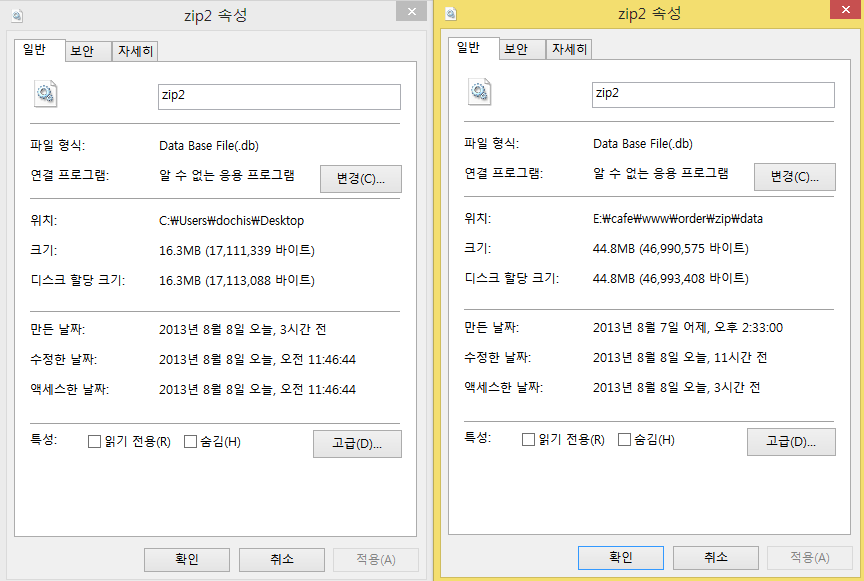The width and height of the screenshot is (864, 581).
Task: Click the zip2 name field in the yellow-bordered dialog
Action: 713,94
